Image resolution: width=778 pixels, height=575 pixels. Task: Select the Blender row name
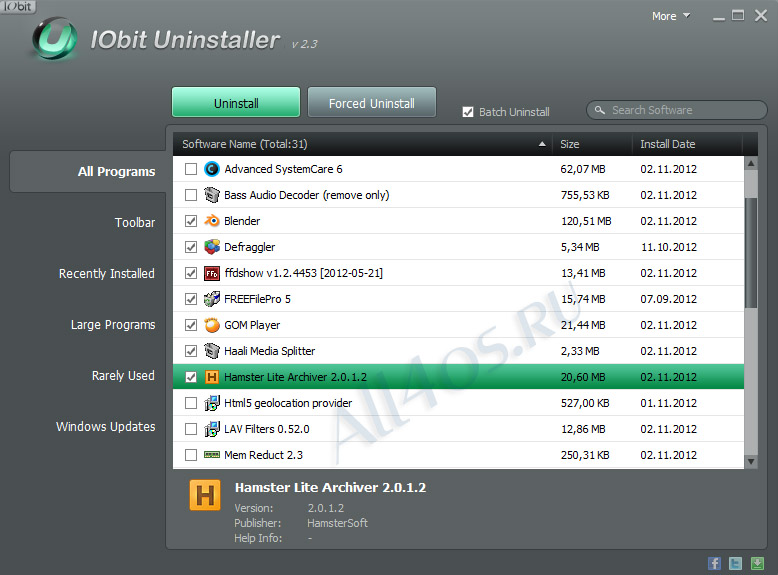coord(242,221)
